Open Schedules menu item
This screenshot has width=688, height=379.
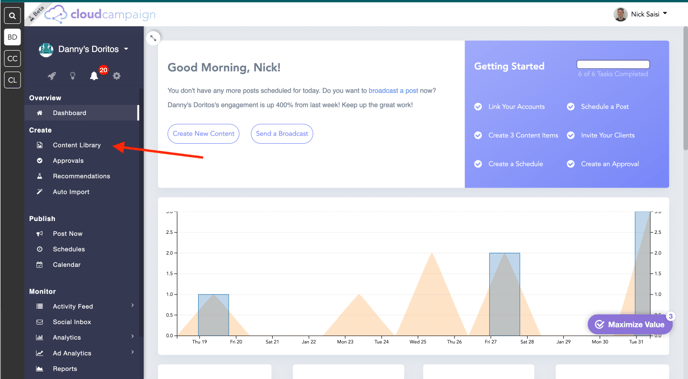click(69, 249)
